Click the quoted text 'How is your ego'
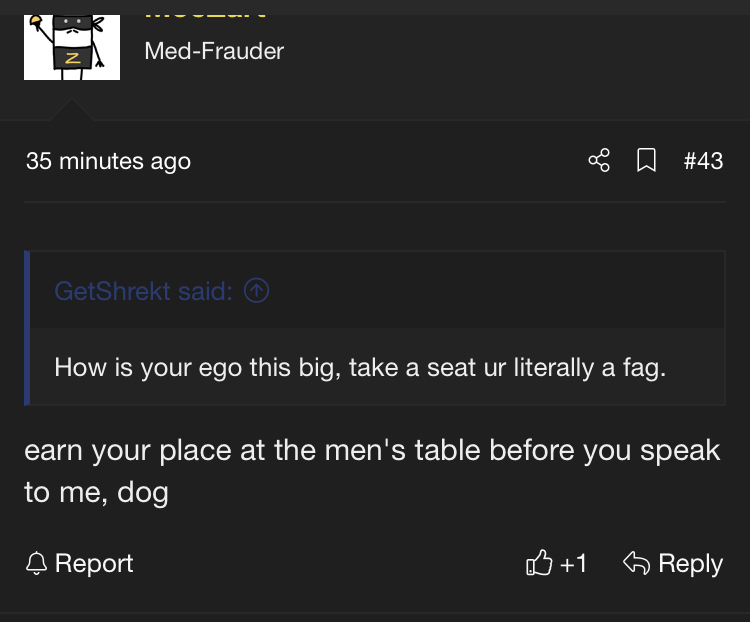 tap(150, 367)
